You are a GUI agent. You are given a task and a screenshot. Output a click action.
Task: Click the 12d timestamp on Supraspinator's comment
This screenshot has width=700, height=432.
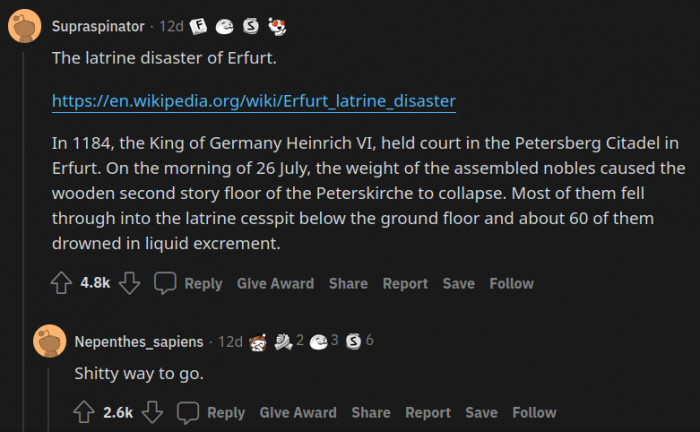[171, 26]
